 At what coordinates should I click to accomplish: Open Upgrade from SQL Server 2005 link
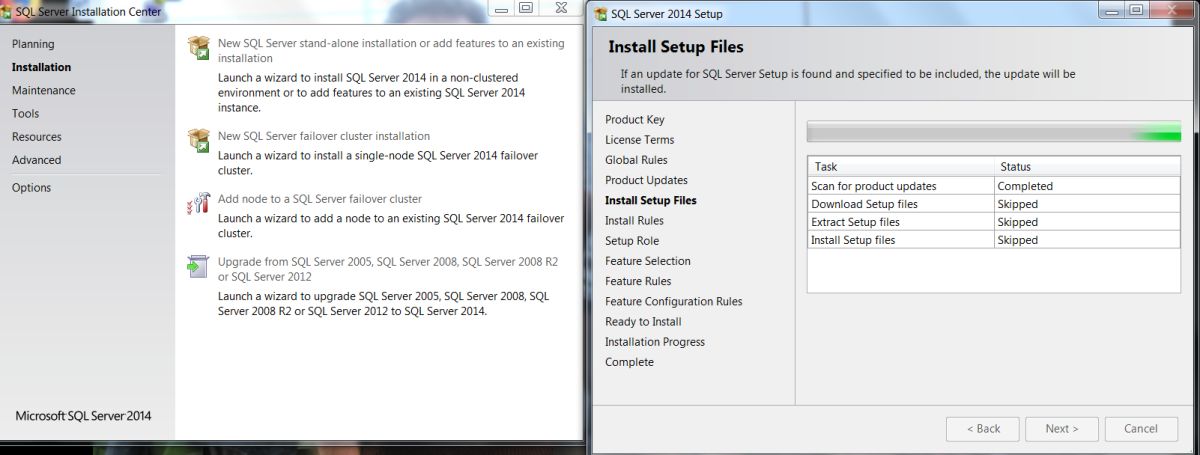[388, 269]
